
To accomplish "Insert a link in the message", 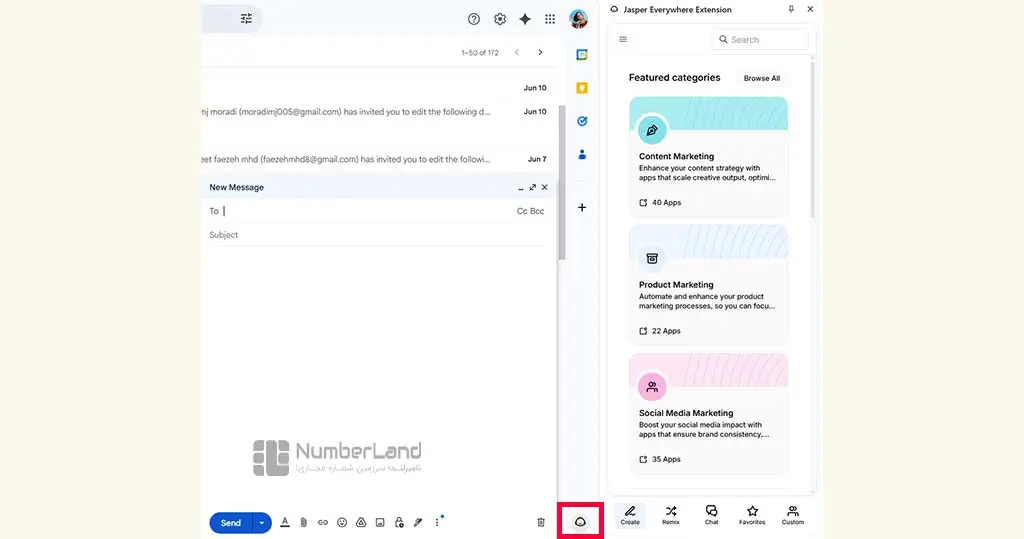I will pyautogui.click(x=323, y=523).
